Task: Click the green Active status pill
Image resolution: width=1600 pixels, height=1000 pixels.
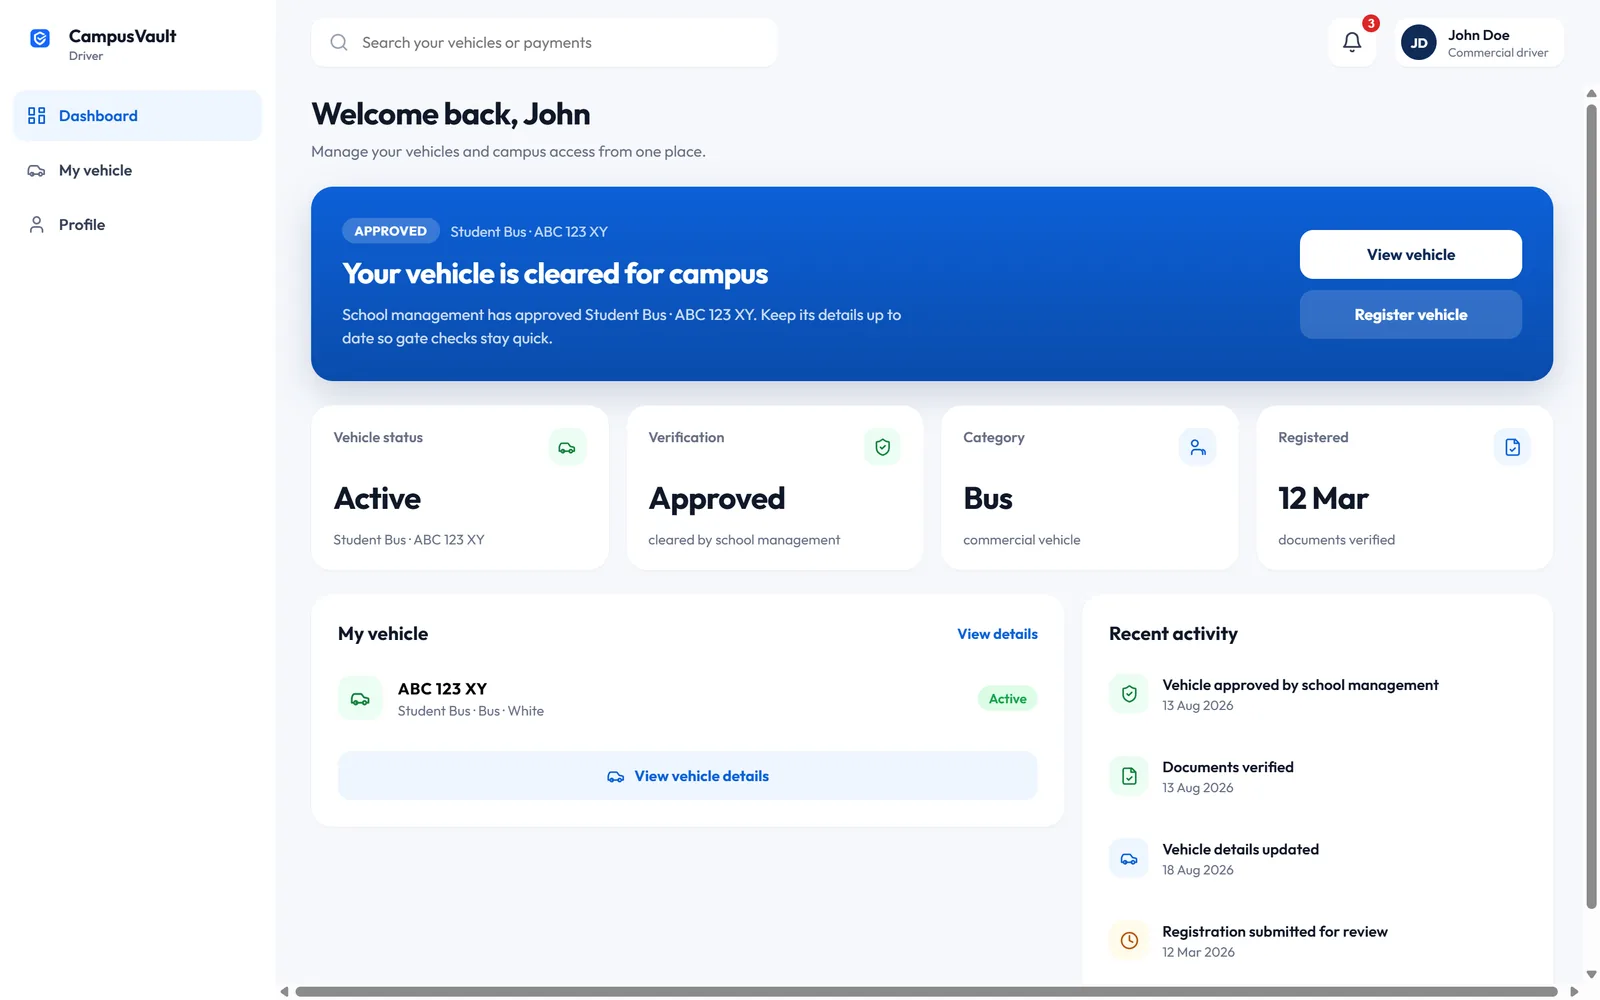Action: [1007, 699]
